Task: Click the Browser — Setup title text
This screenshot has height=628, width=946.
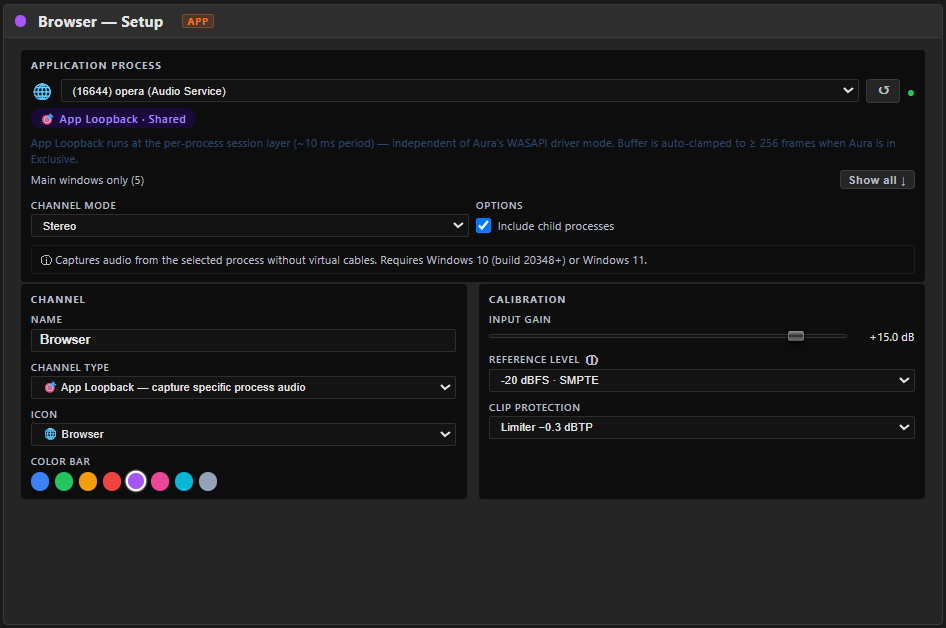Action: tap(100, 22)
